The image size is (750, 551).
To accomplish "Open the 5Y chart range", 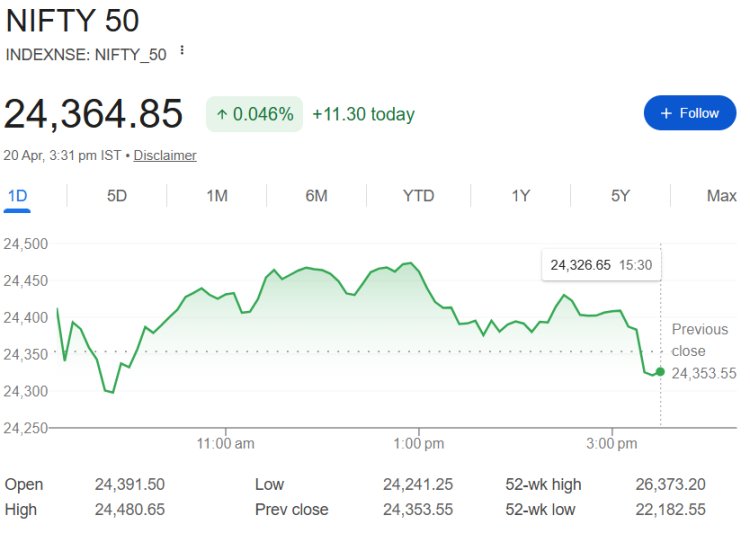I will (620, 196).
